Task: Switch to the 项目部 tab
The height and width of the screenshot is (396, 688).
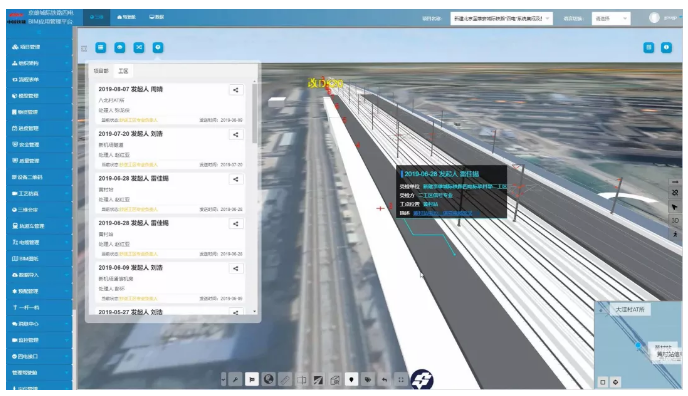Action: [x=101, y=71]
